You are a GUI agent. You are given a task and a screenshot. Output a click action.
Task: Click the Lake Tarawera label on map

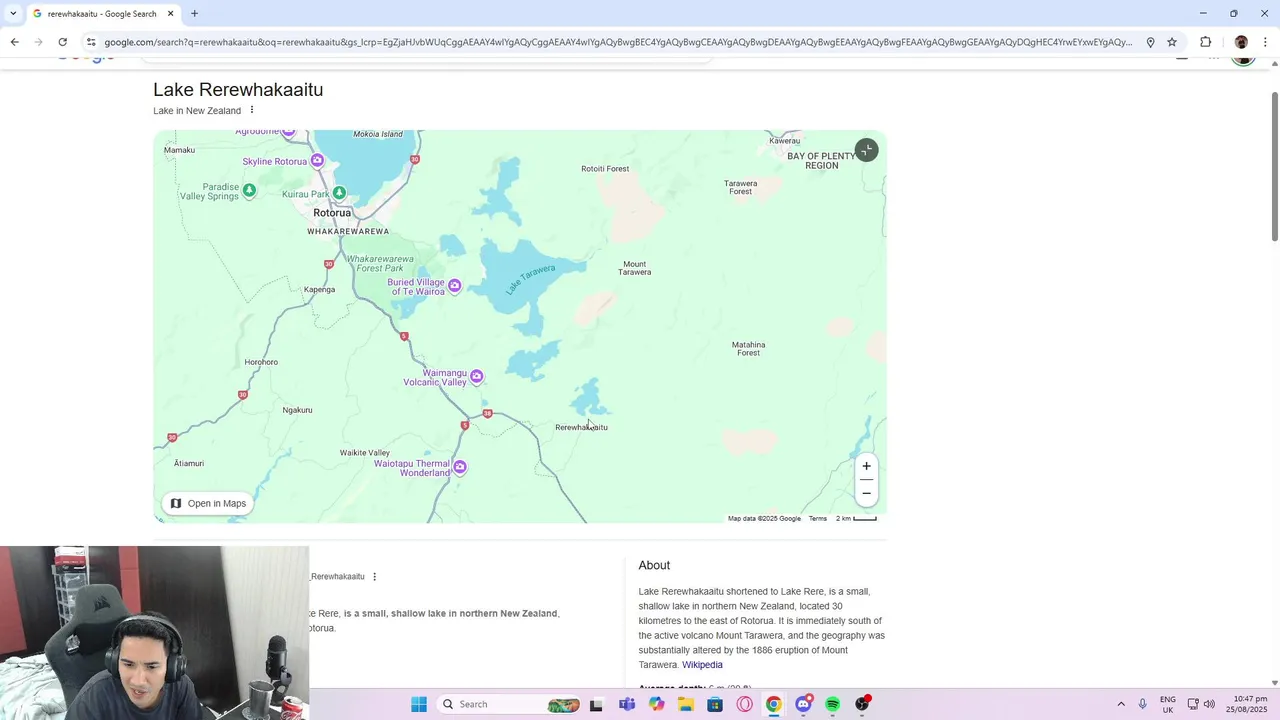(530, 279)
